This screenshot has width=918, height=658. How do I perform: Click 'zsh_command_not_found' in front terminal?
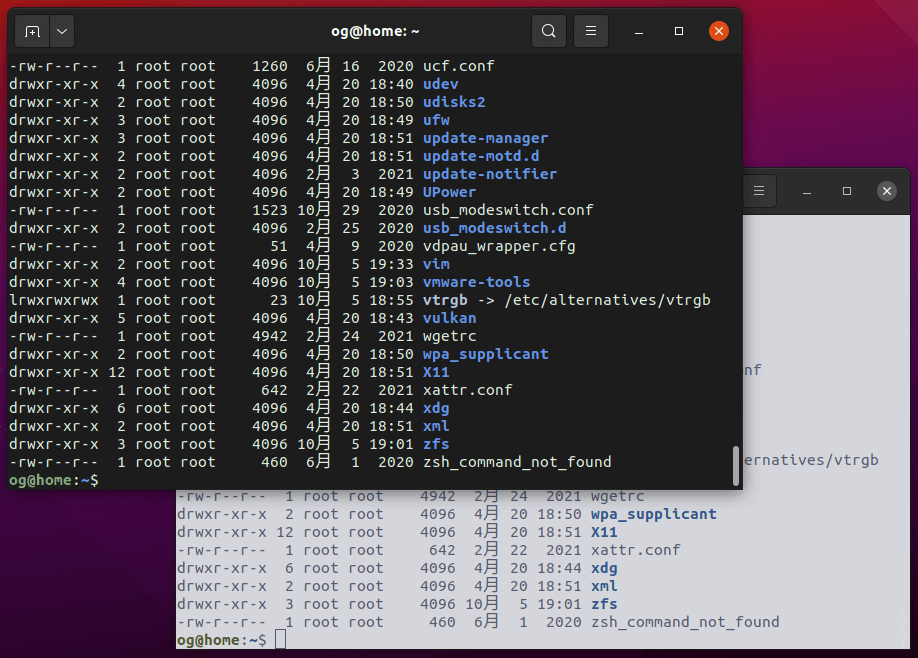[517, 462]
